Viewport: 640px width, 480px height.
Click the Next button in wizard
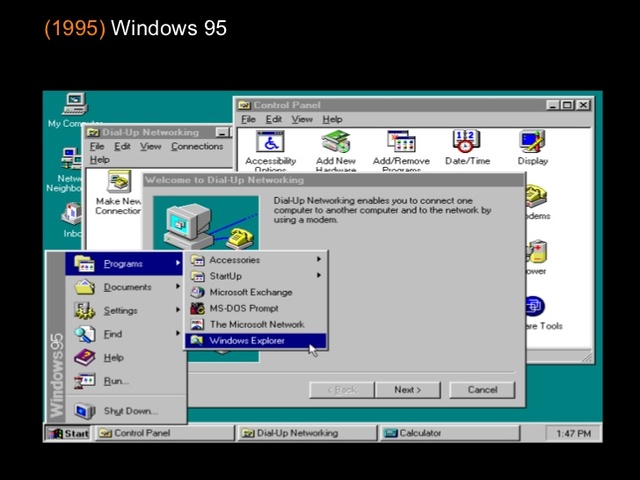click(408, 390)
